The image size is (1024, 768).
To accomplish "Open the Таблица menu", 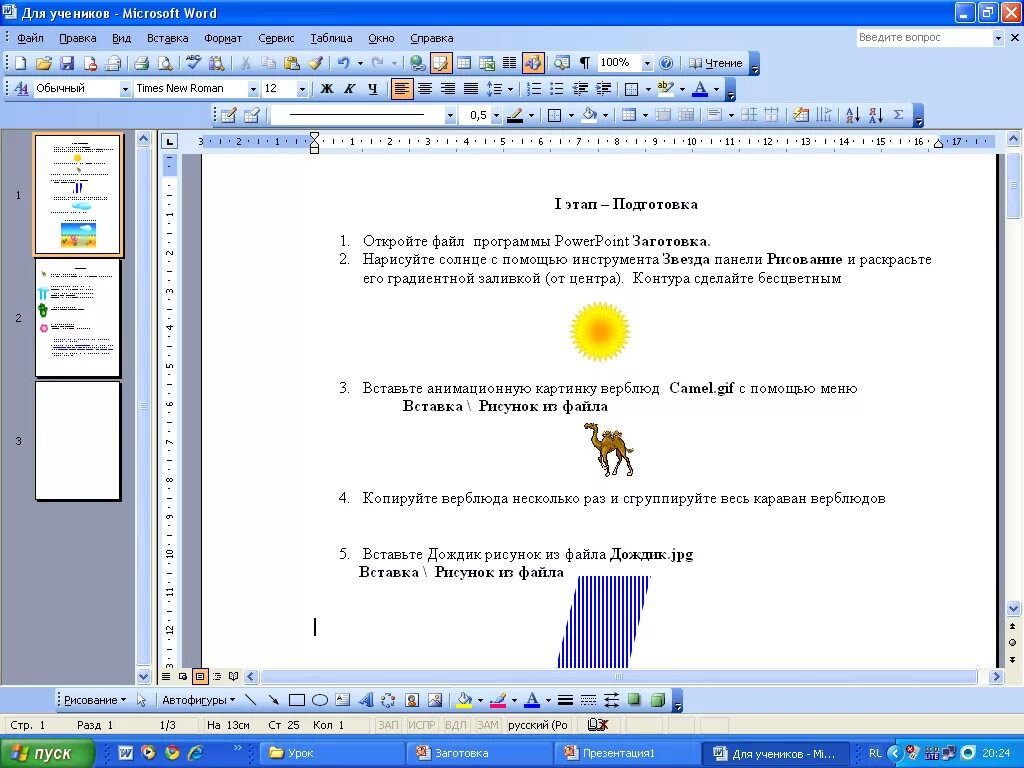I will coord(331,38).
